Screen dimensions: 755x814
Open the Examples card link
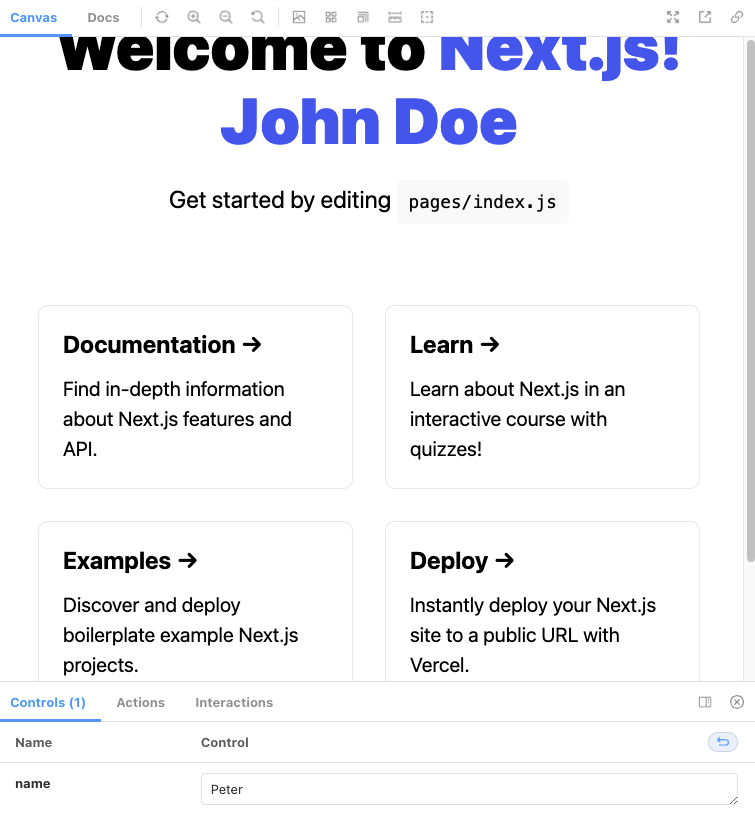point(195,601)
